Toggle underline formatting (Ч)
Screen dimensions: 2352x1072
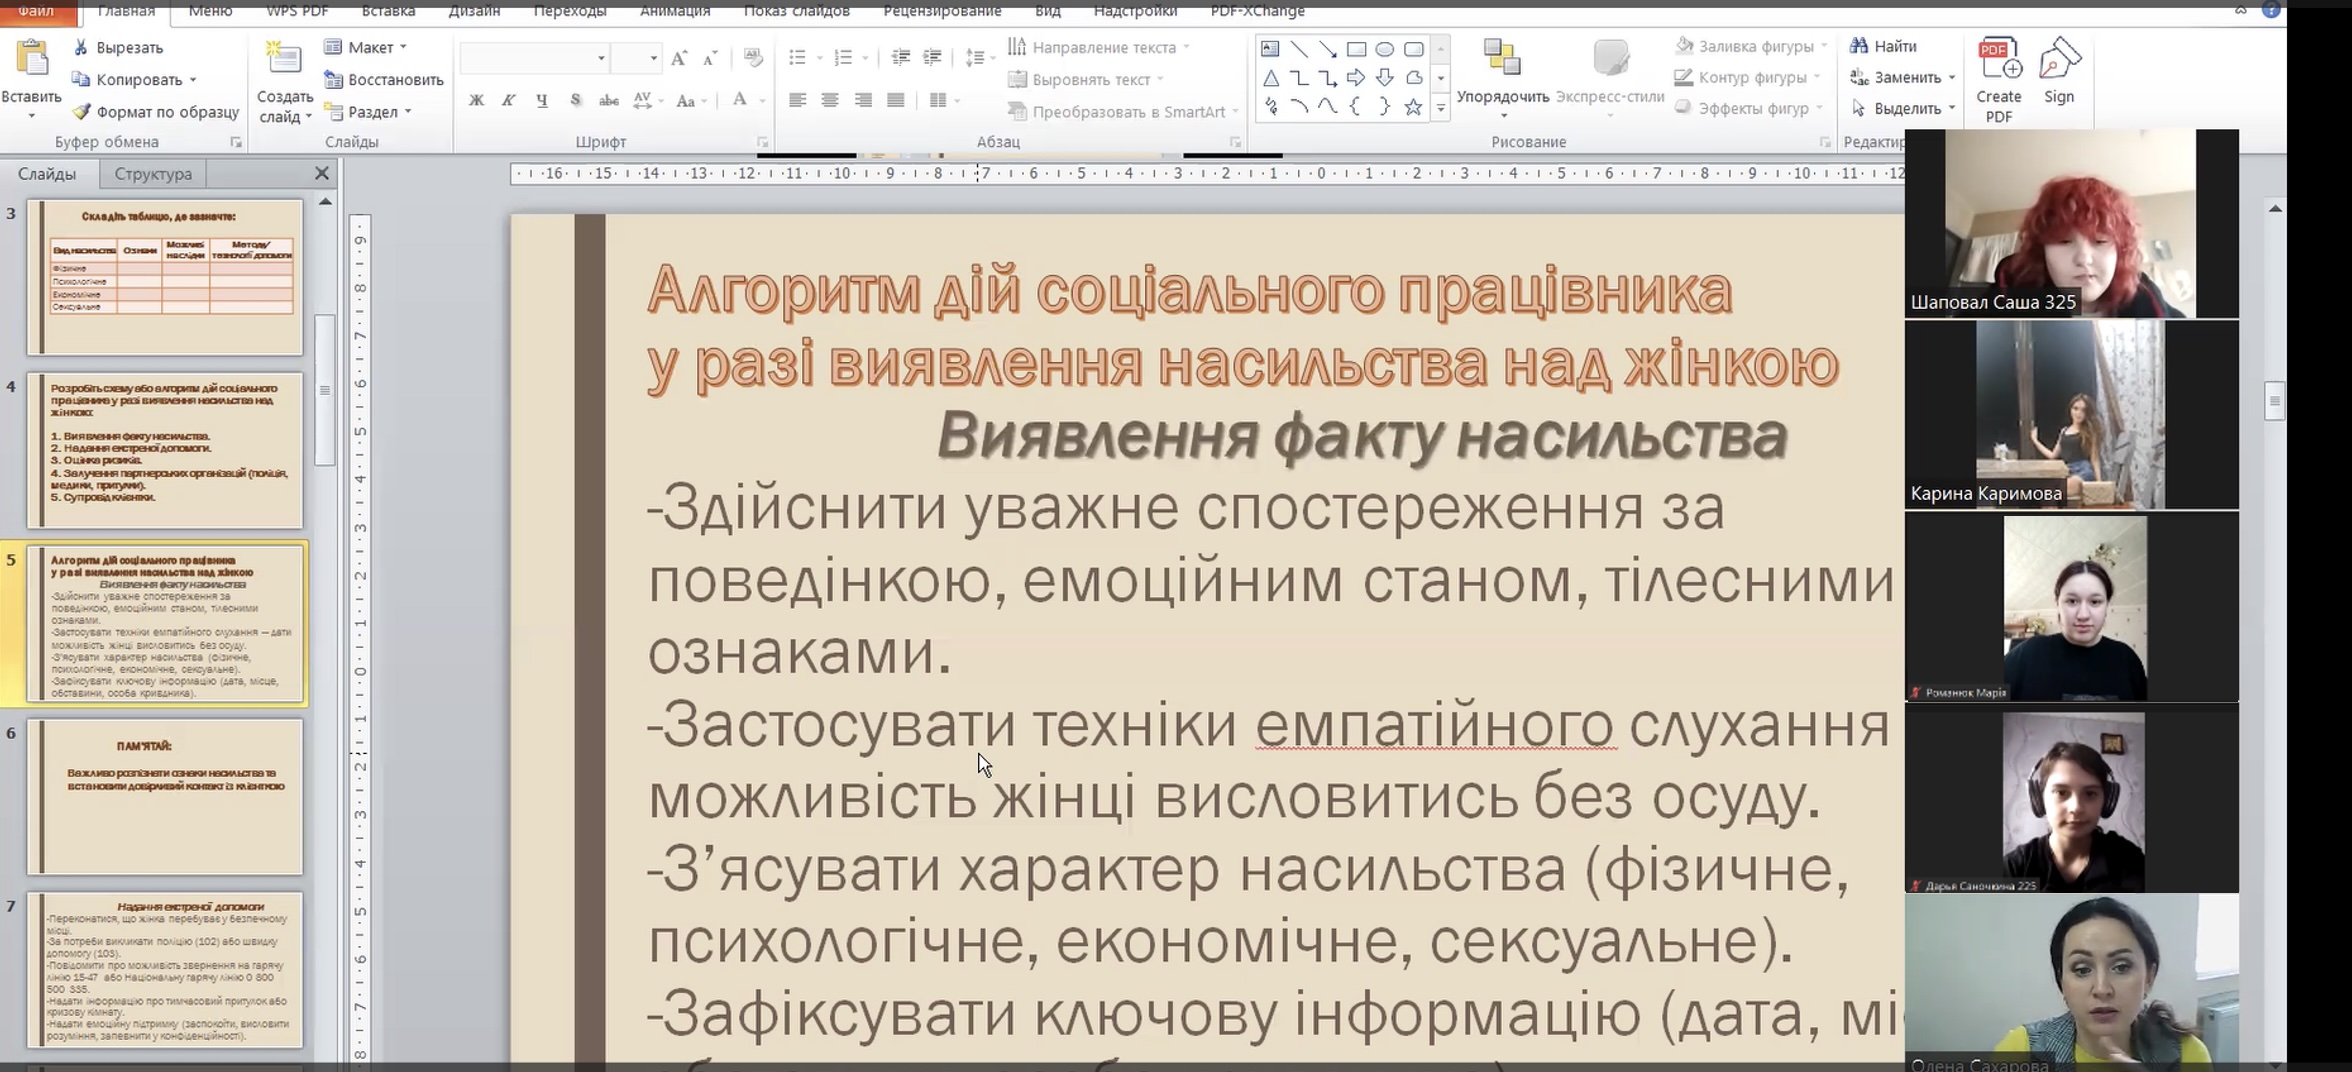(x=542, y=100)
